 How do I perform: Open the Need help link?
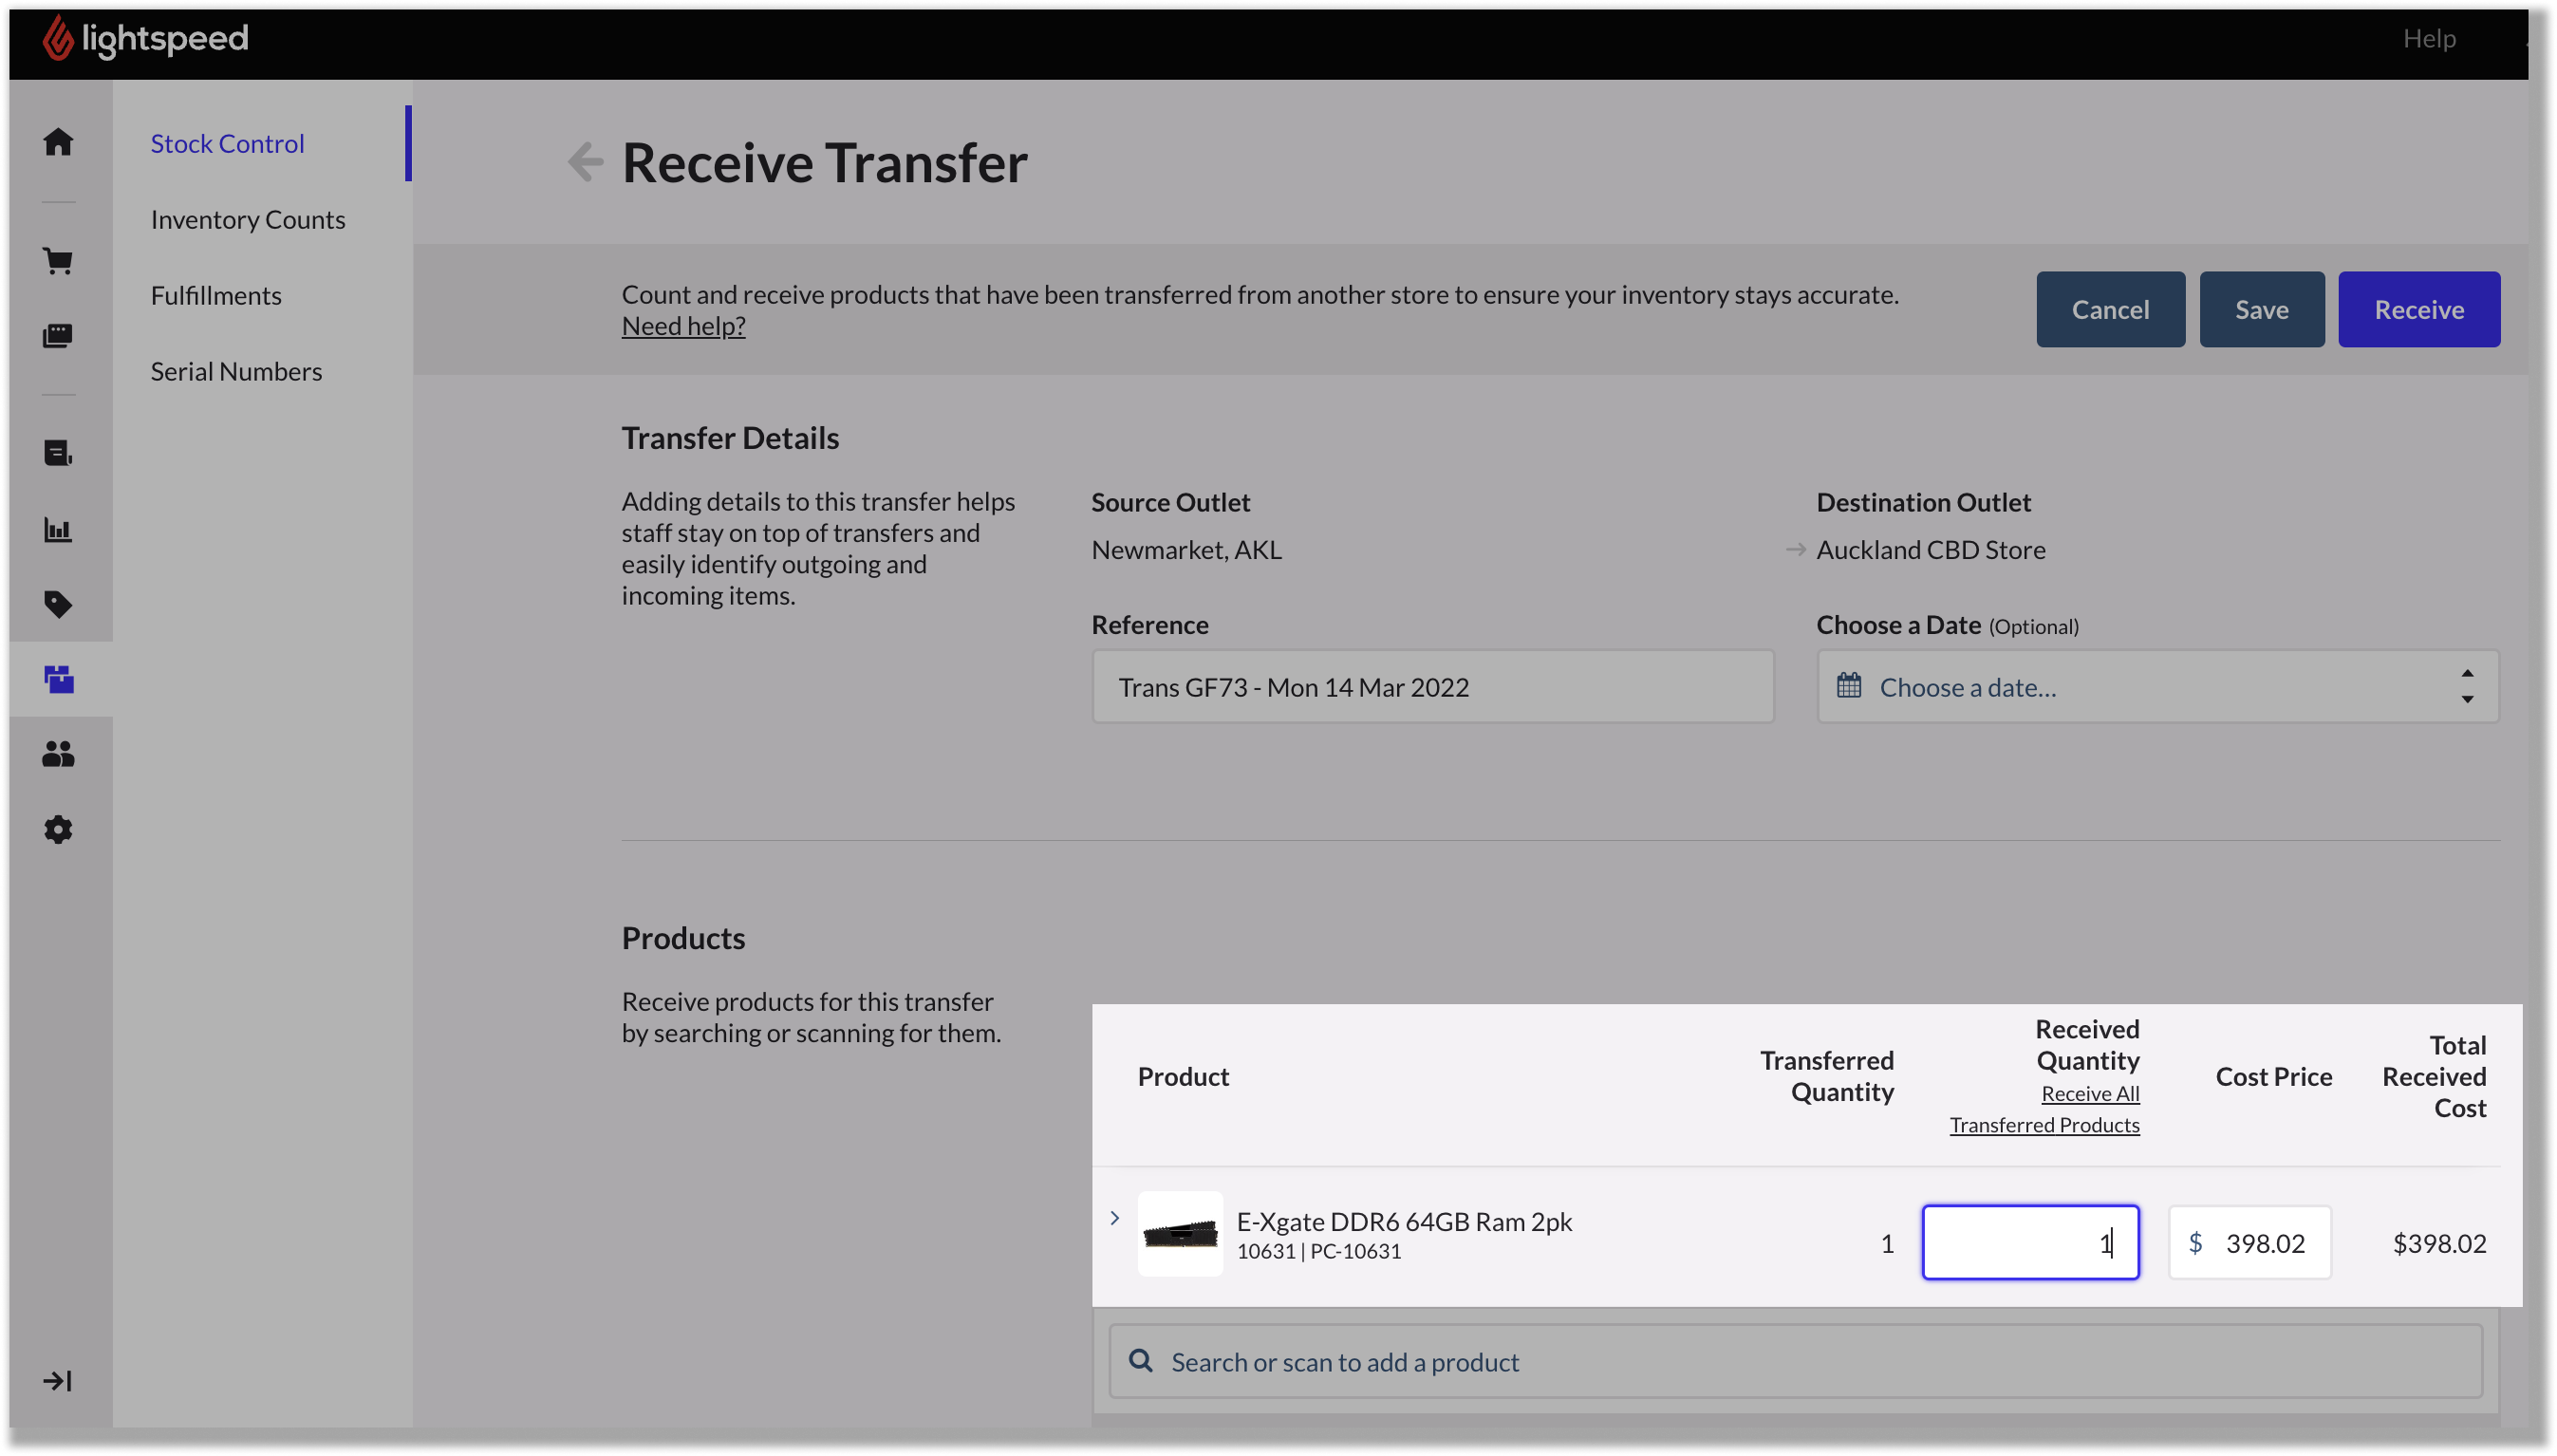(683, 325)
